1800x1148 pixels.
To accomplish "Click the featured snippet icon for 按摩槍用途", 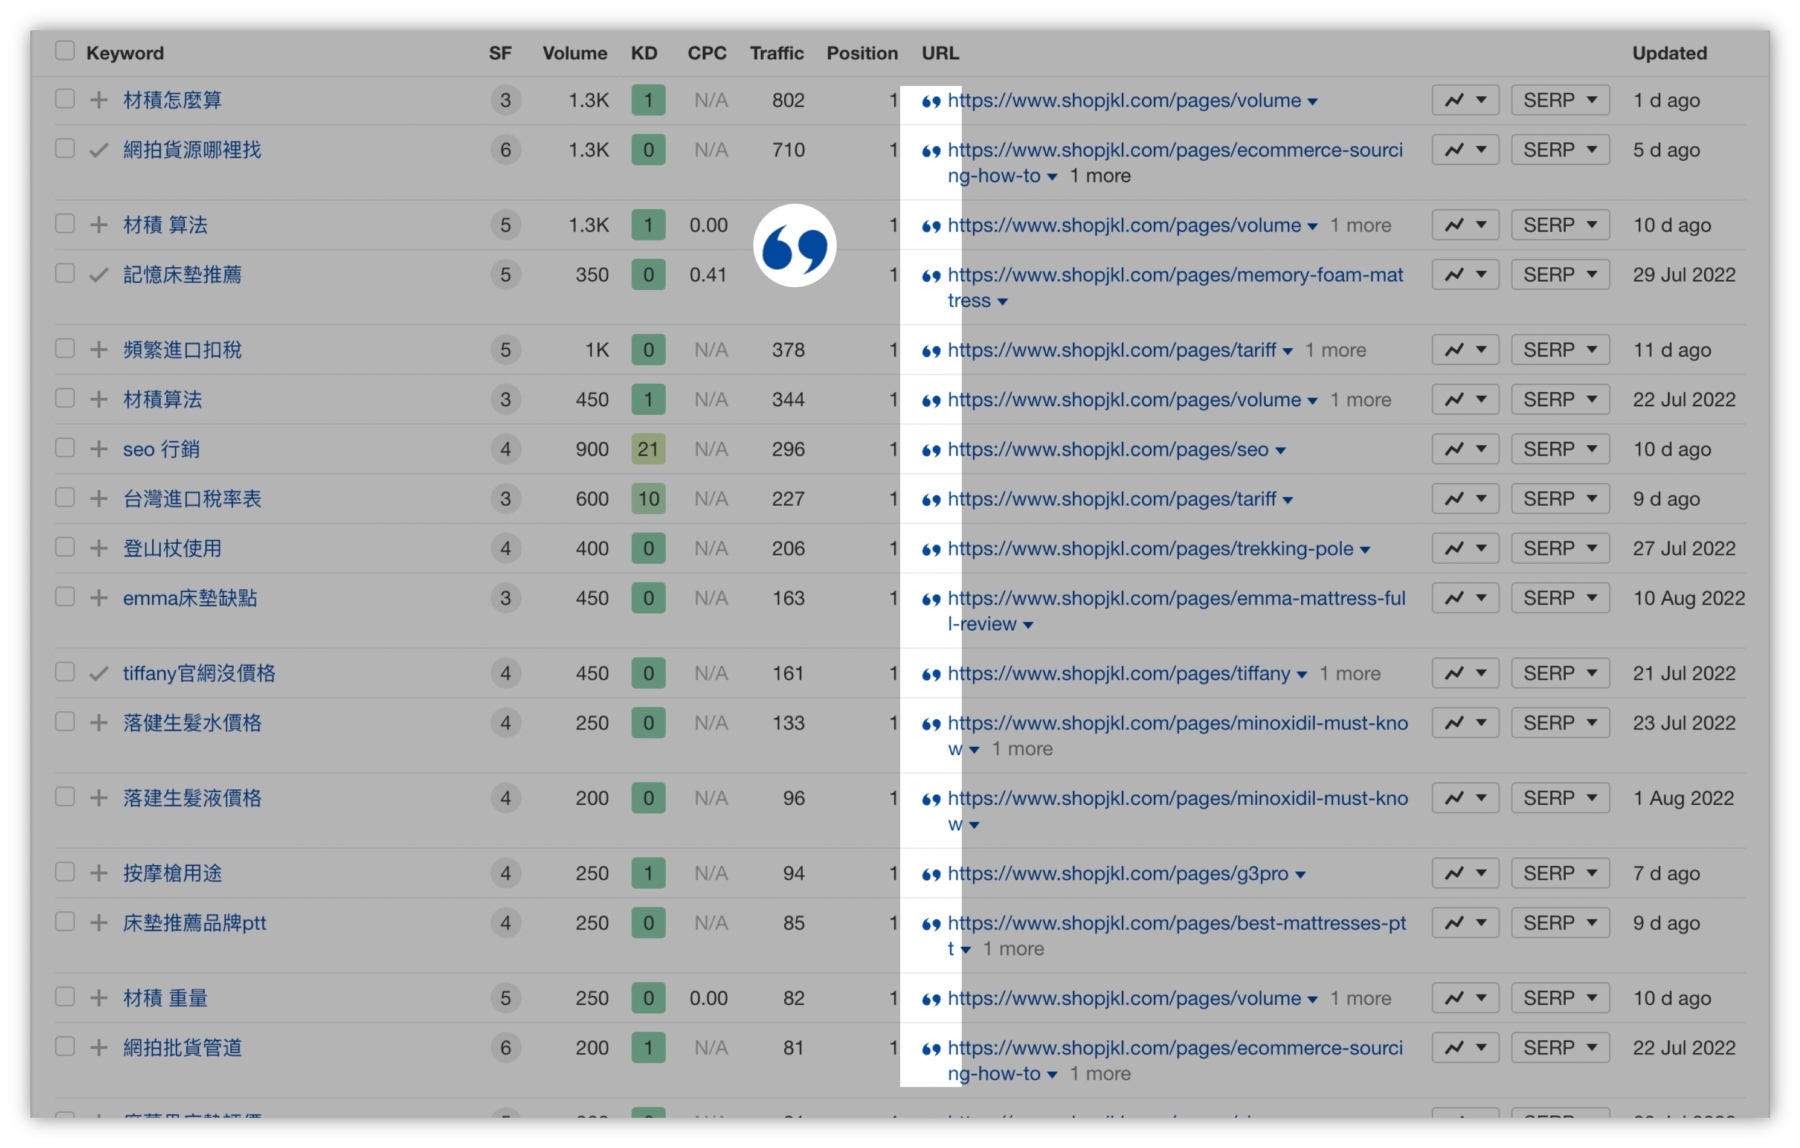I will tap(931, 874).
